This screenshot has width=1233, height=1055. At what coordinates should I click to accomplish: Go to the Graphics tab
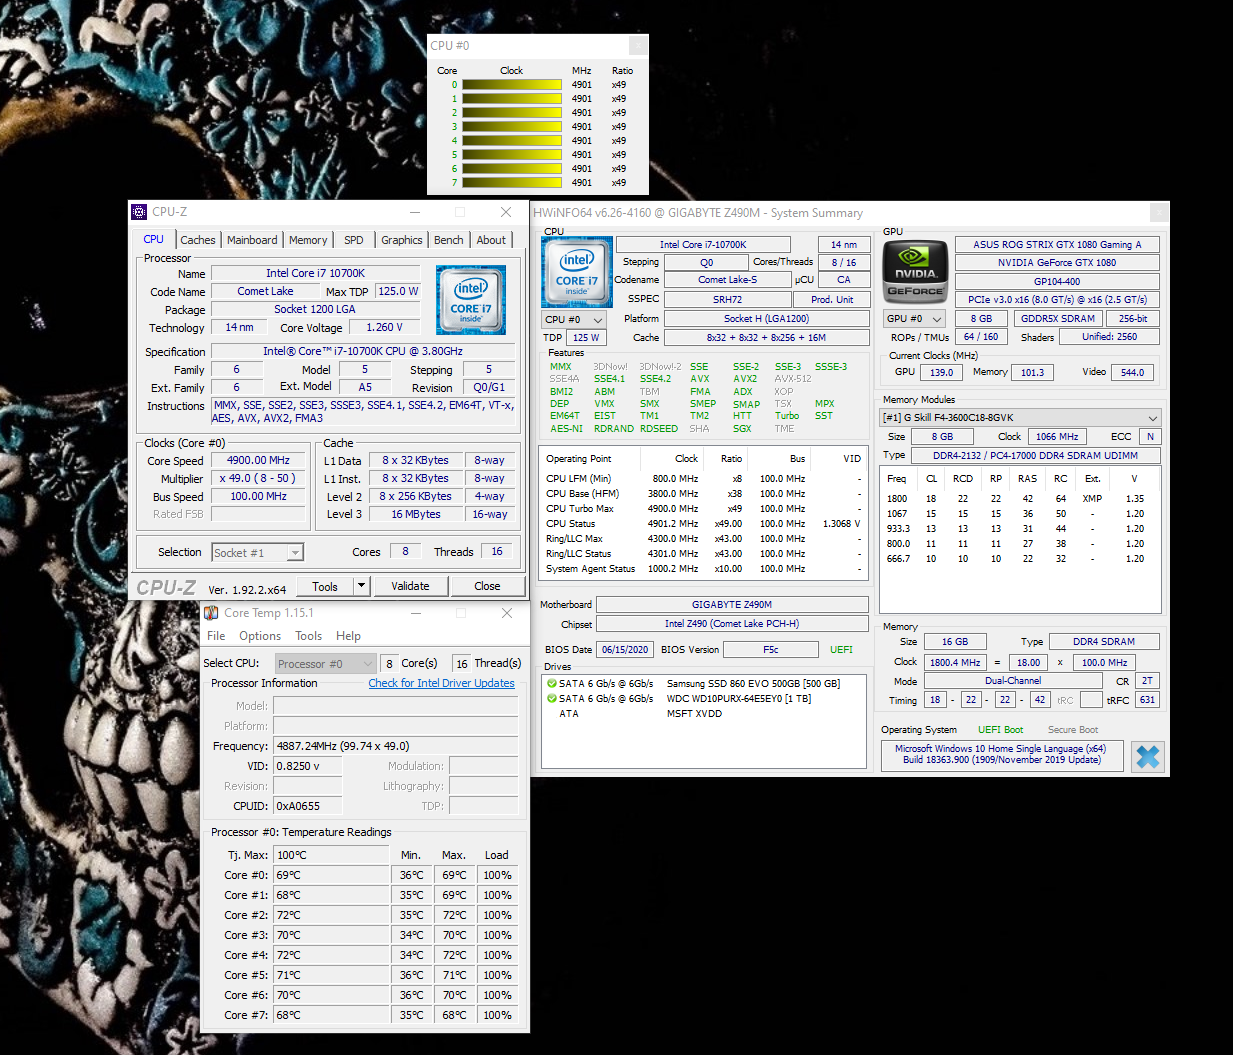402,240
